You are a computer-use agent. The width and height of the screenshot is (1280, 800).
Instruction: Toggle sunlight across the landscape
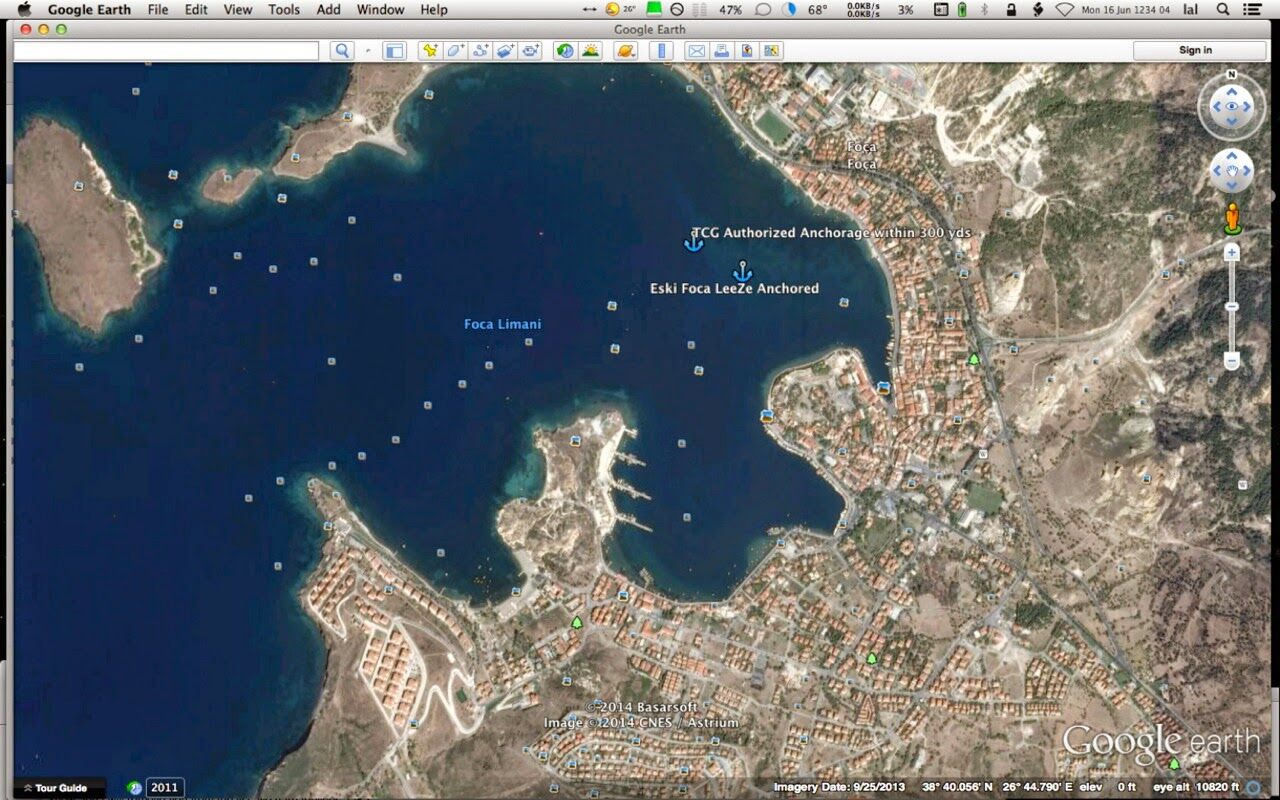590,50
